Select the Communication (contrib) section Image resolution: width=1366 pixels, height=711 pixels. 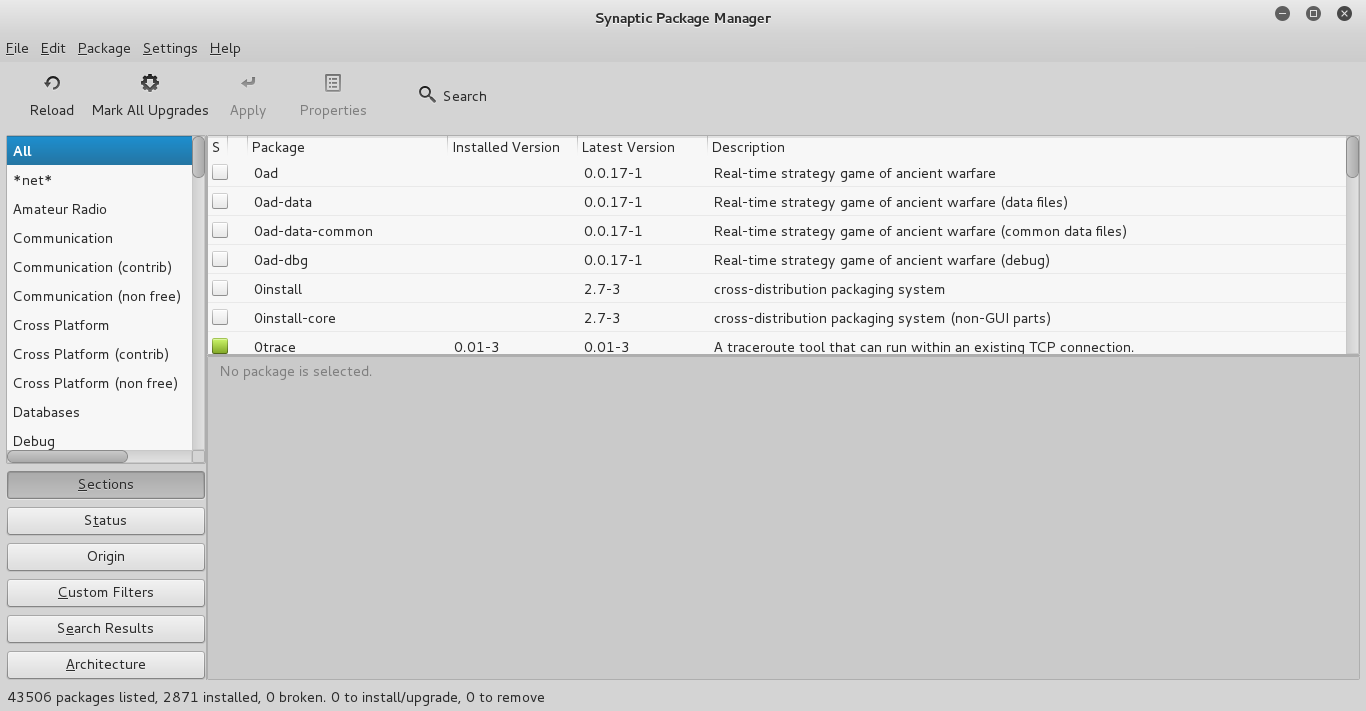(99, 267)
